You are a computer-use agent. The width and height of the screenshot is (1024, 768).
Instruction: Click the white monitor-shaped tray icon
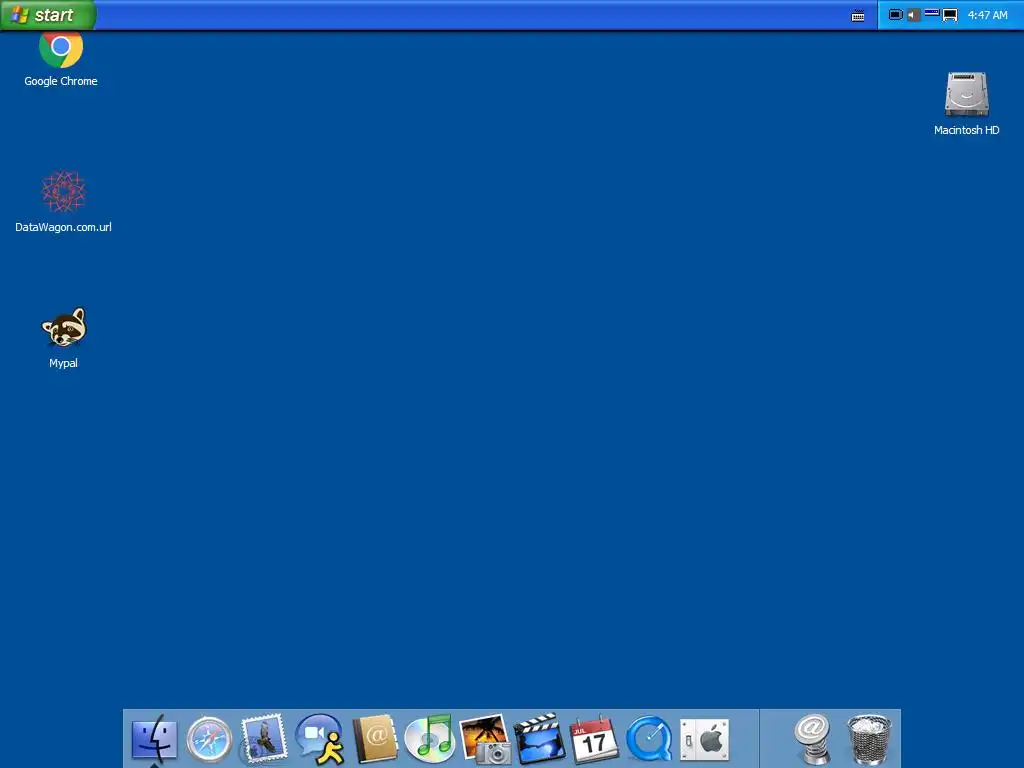pos(950,15)
